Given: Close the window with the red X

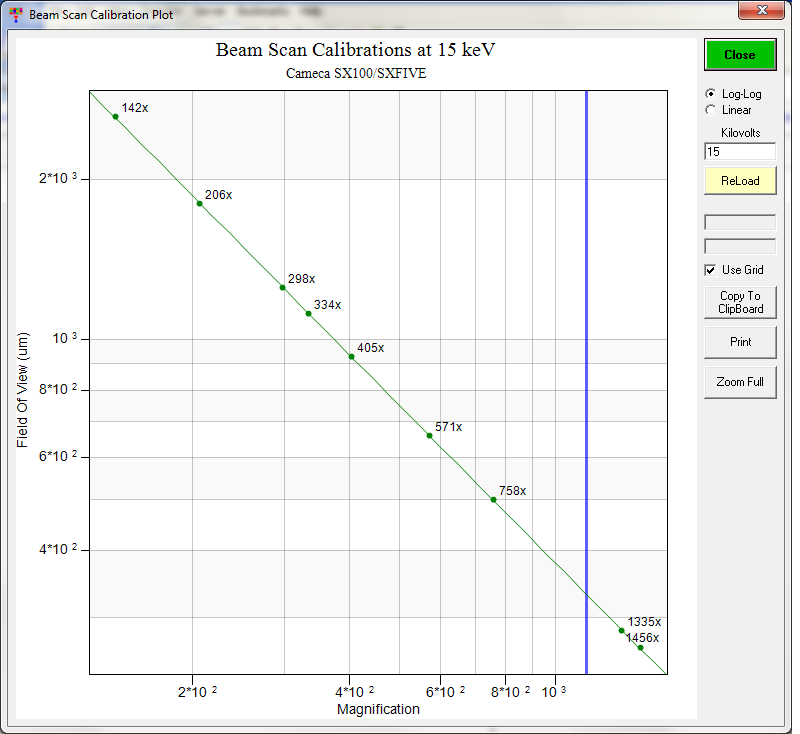Looking at the screenshot, I should click(x=762, y=12).
